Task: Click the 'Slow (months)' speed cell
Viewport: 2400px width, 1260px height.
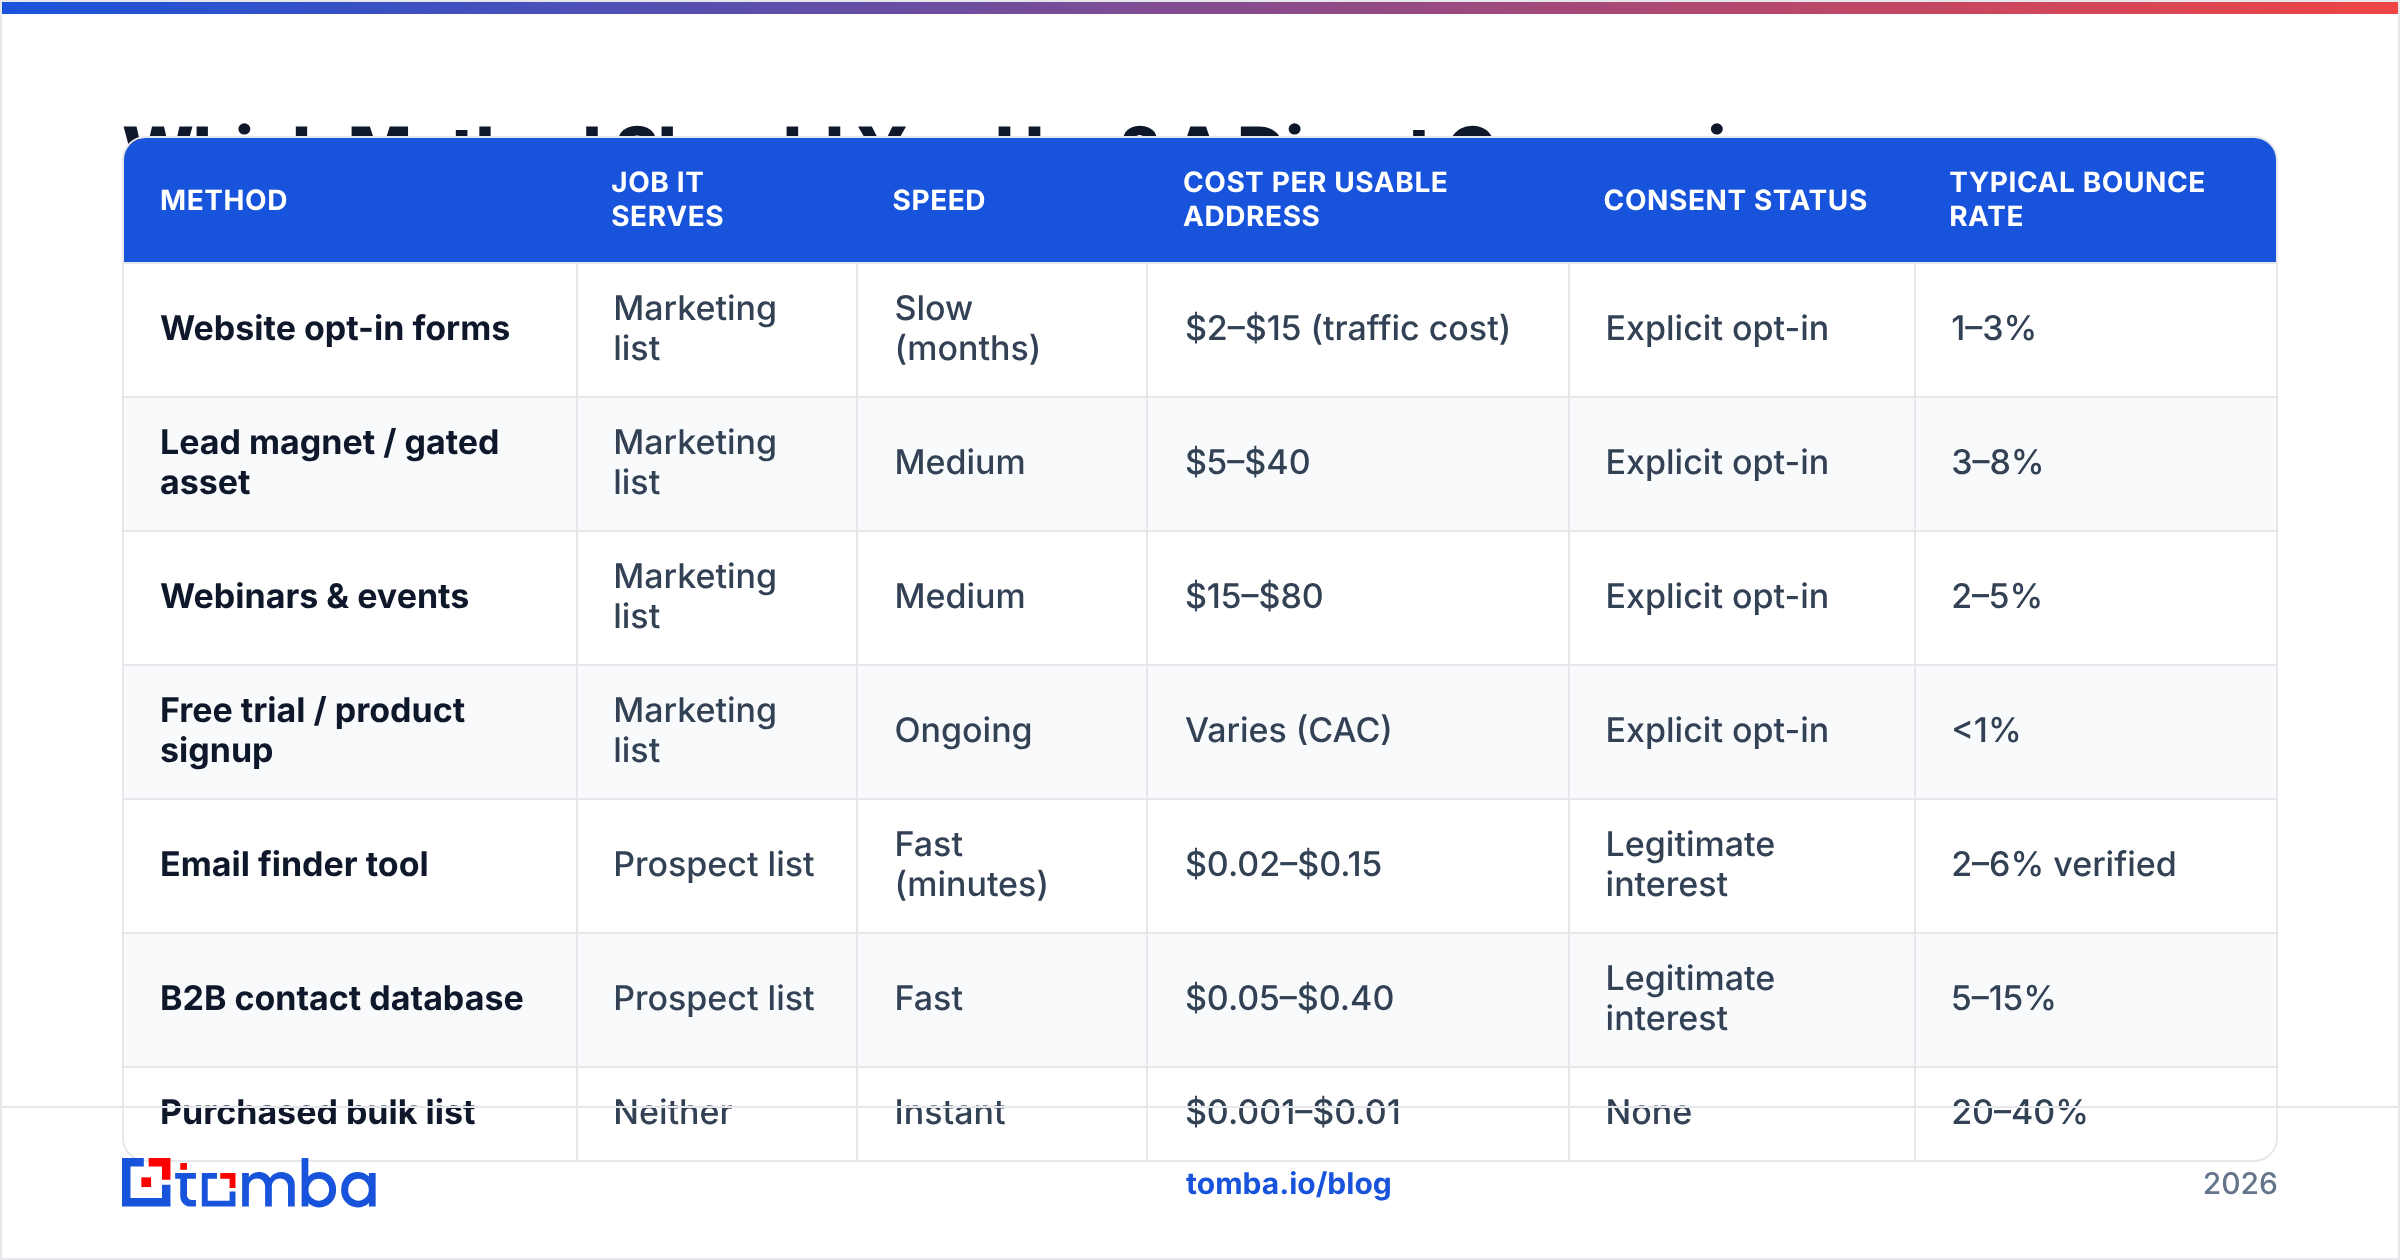Action: pos(1002,329)
